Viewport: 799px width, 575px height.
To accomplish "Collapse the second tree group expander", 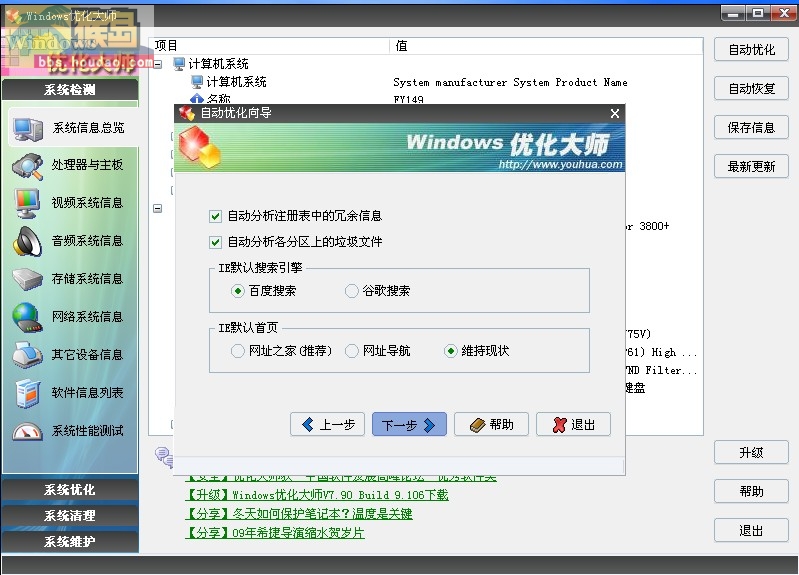I will 158,208.
